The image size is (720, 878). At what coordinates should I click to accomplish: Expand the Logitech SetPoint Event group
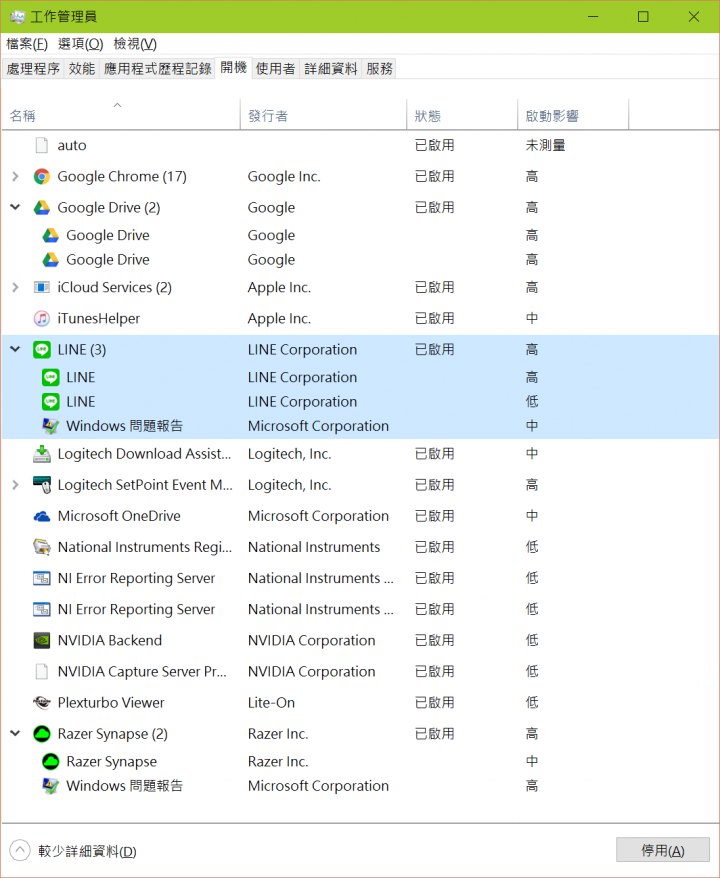15,485
